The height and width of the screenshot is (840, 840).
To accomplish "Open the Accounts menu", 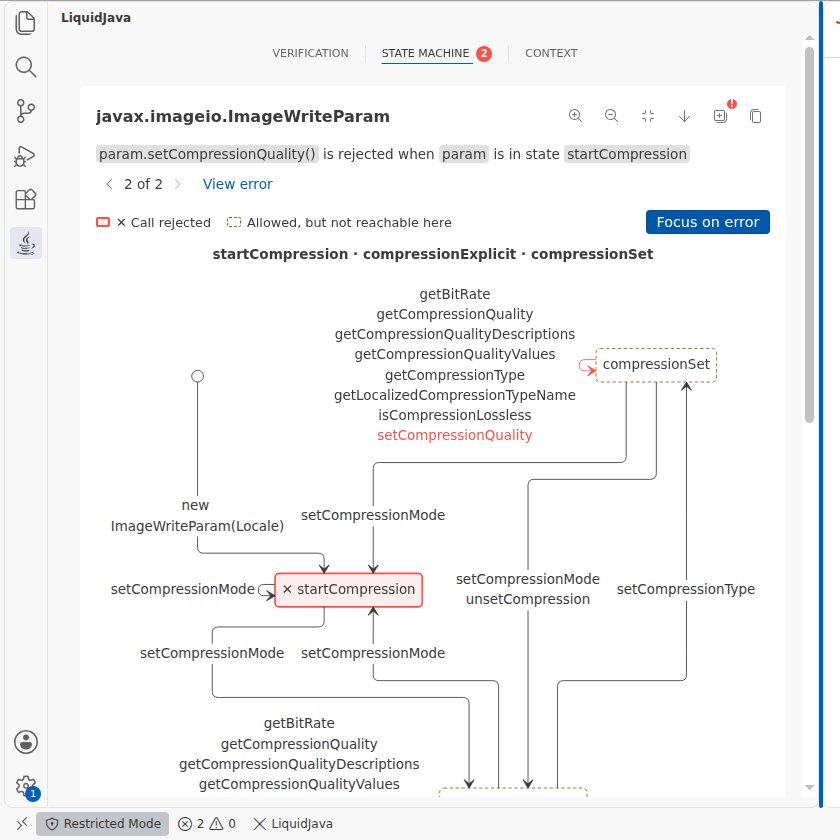I will pyautogui.click(x=26, y=742).
